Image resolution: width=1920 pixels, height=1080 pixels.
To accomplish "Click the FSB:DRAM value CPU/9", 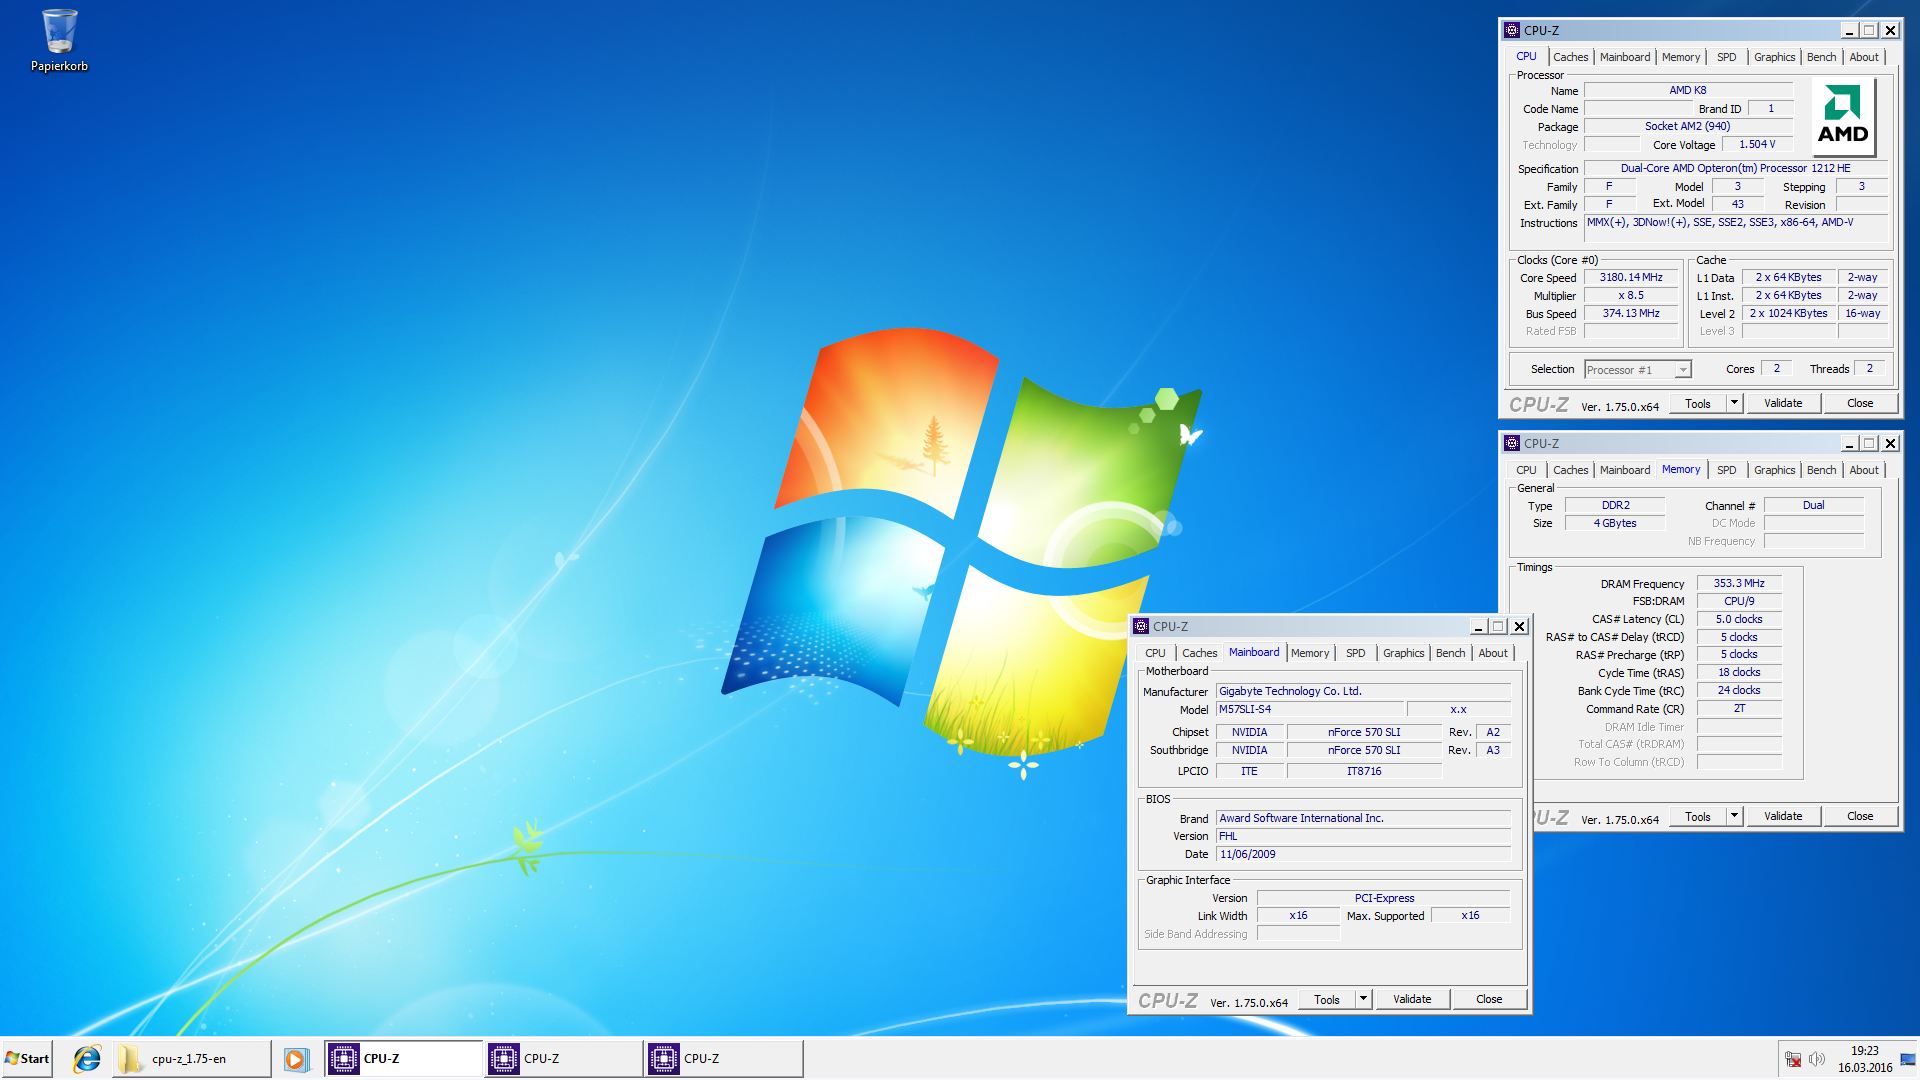I will (1739, 601).
